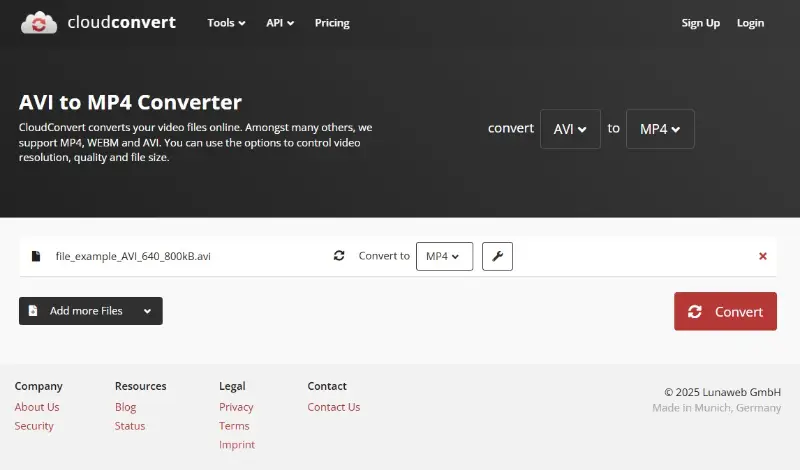Image resolution: width=800 pixels, height=470 pixels.
Task: Click the CloudConvert logo icon
Action: (39, 23)
